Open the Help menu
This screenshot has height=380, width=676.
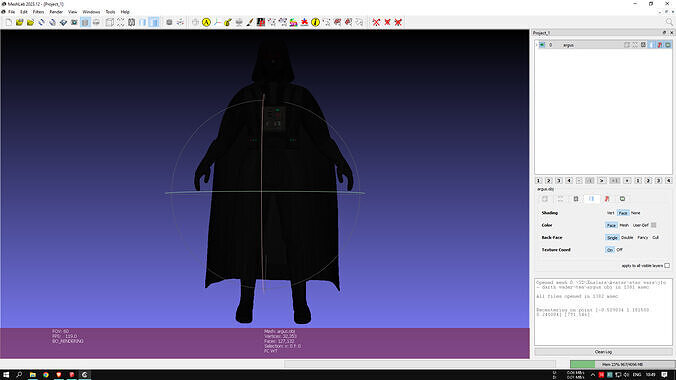[x=125, y=12]
